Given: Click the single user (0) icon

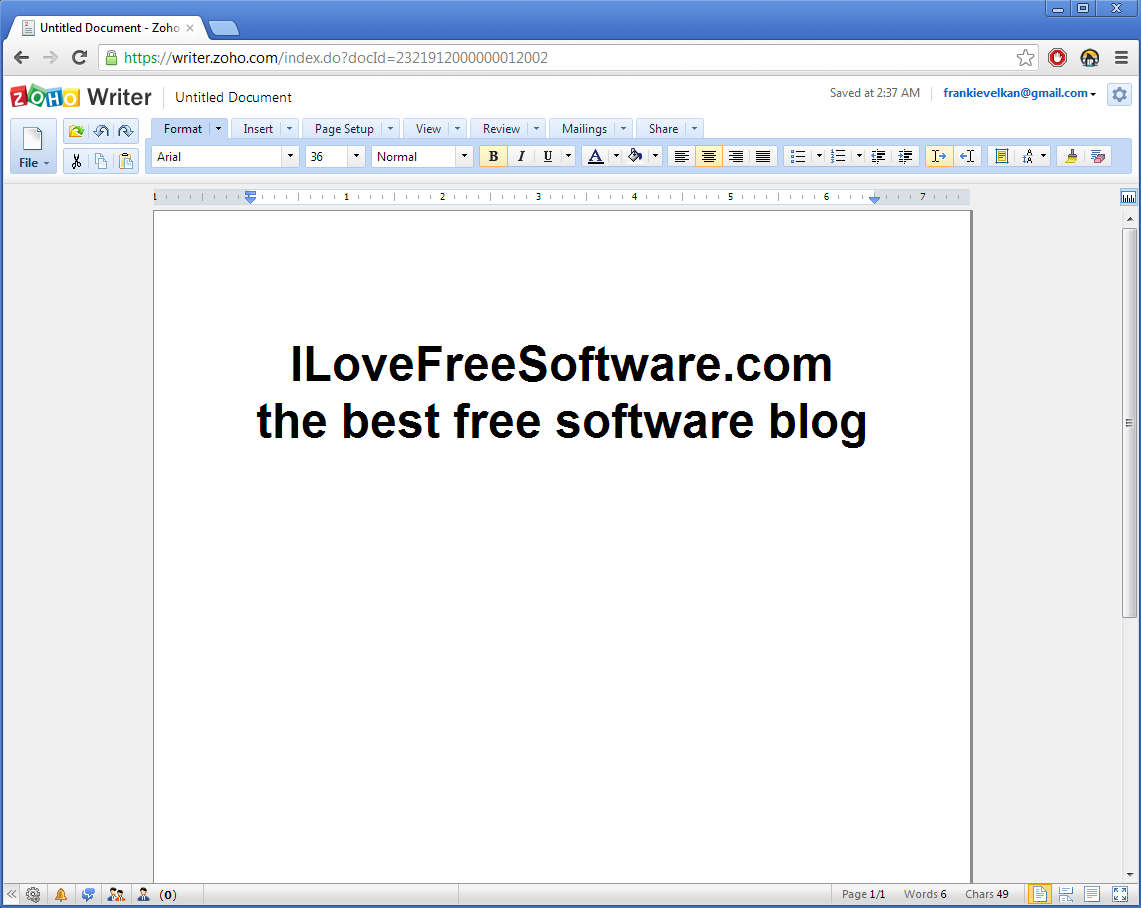Looking at the screenshot, I should point(143,894).
